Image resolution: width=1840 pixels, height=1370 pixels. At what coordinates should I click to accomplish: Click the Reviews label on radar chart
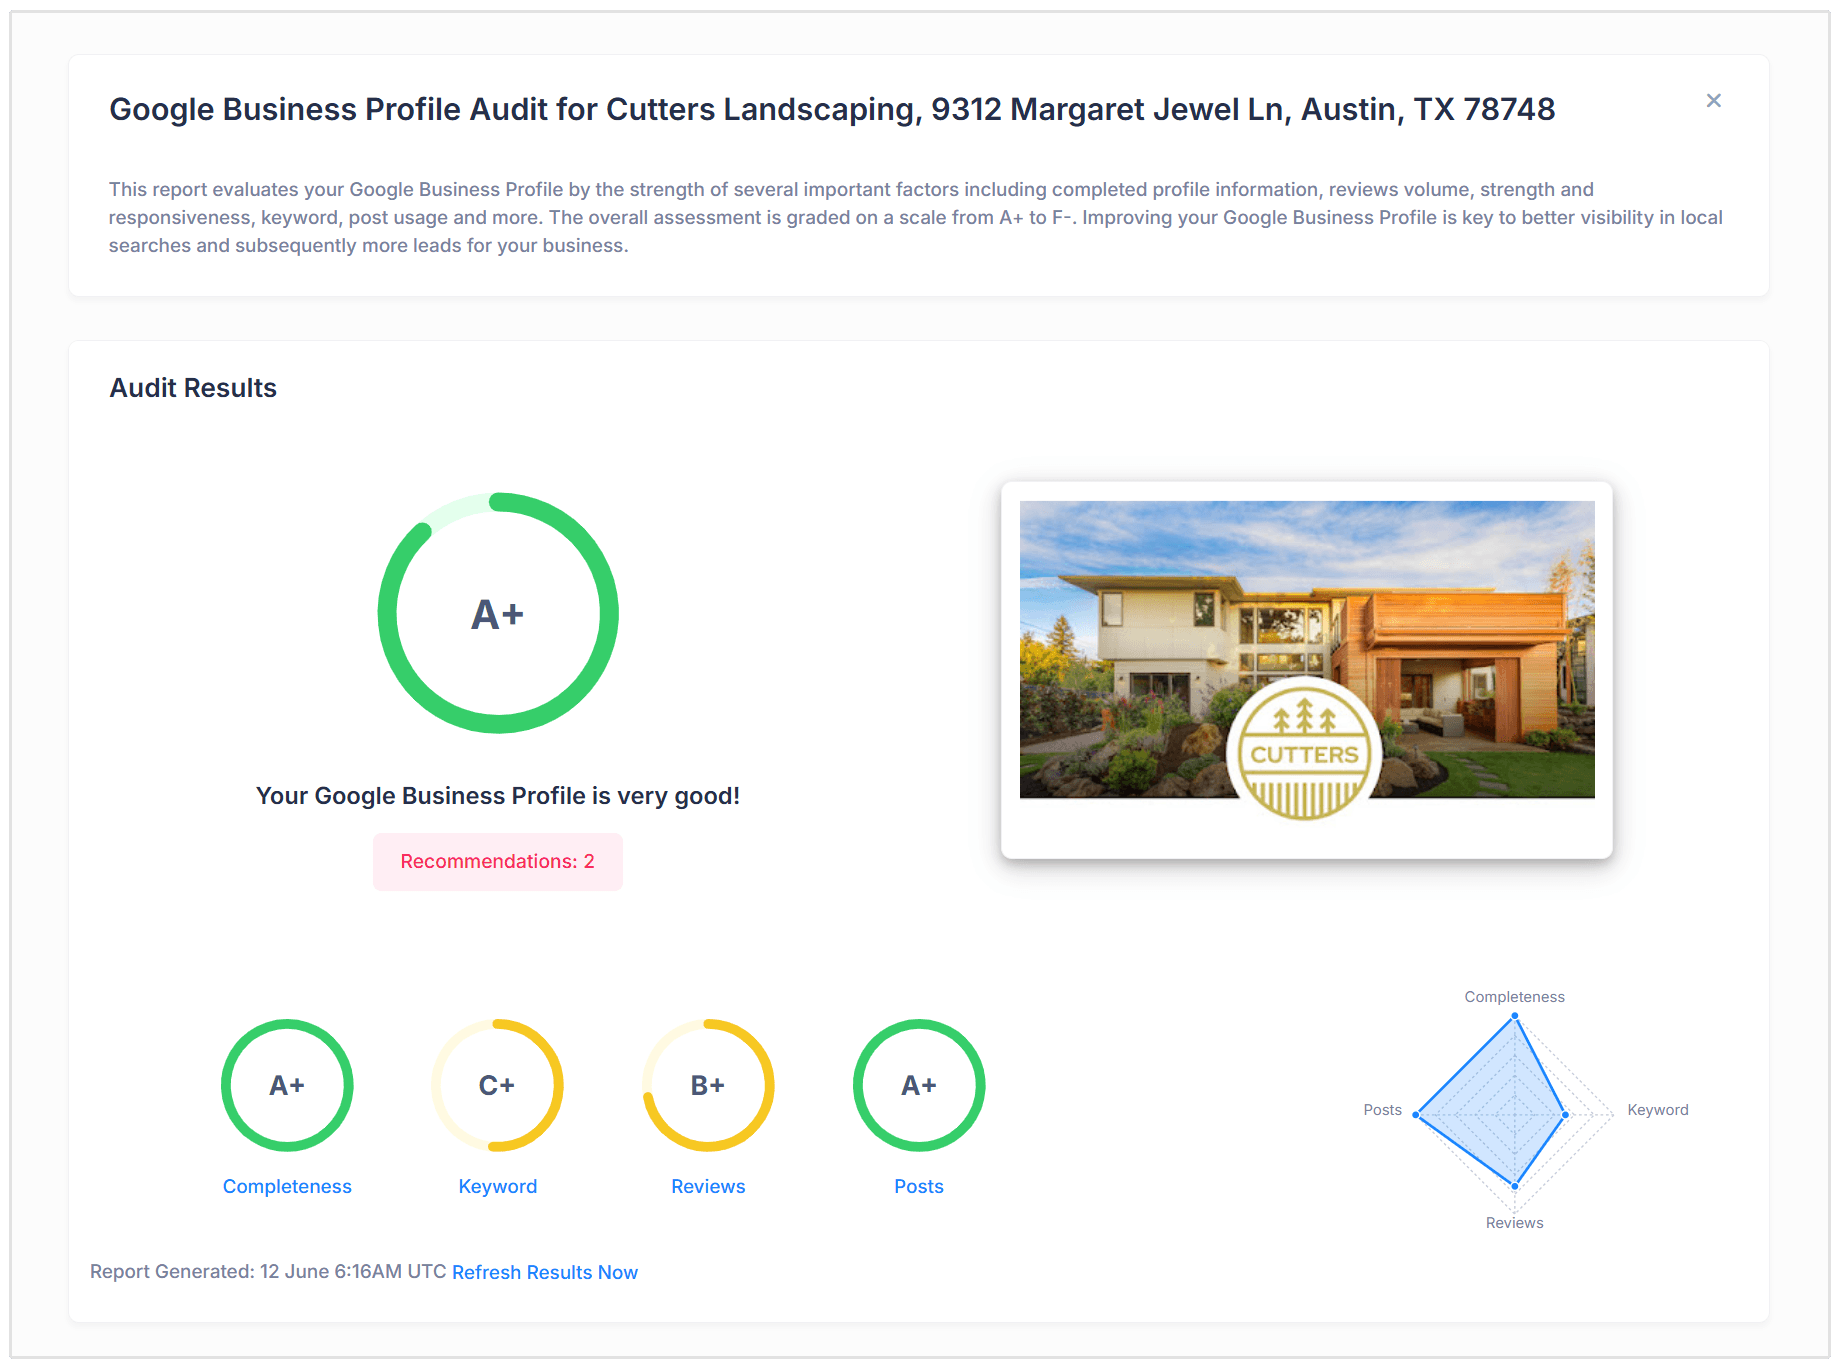click(1515, 1223)
